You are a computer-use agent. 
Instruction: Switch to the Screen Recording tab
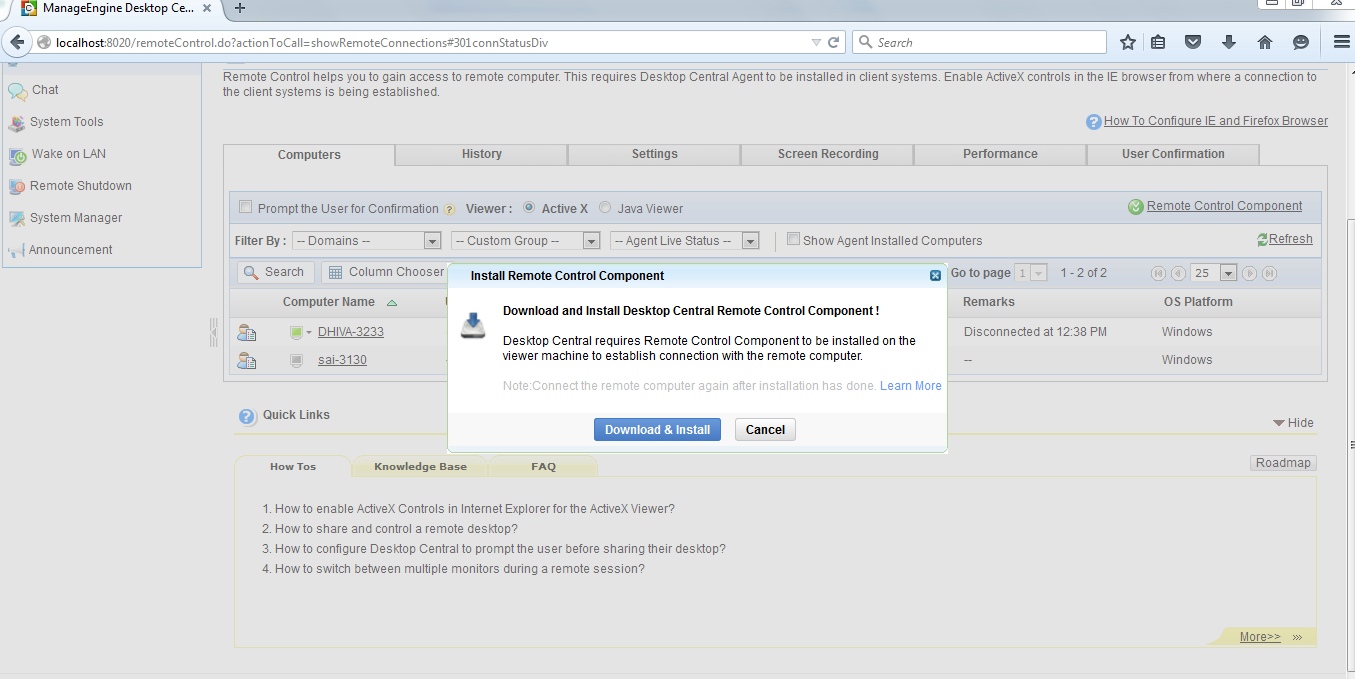tap(828, 154)
